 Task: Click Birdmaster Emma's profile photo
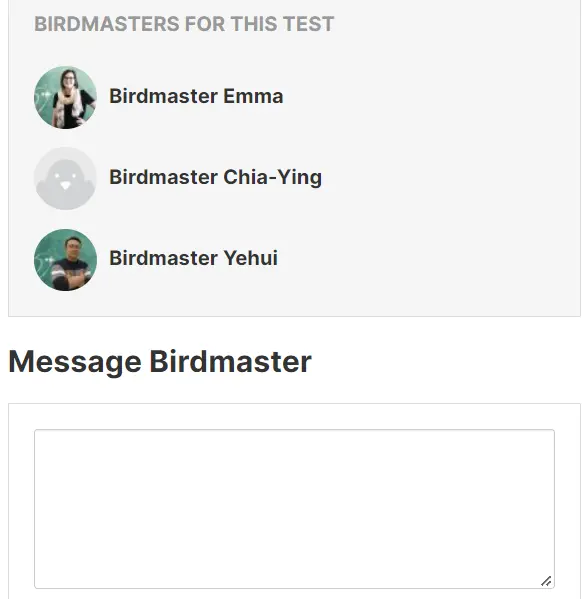click(65, 97)
